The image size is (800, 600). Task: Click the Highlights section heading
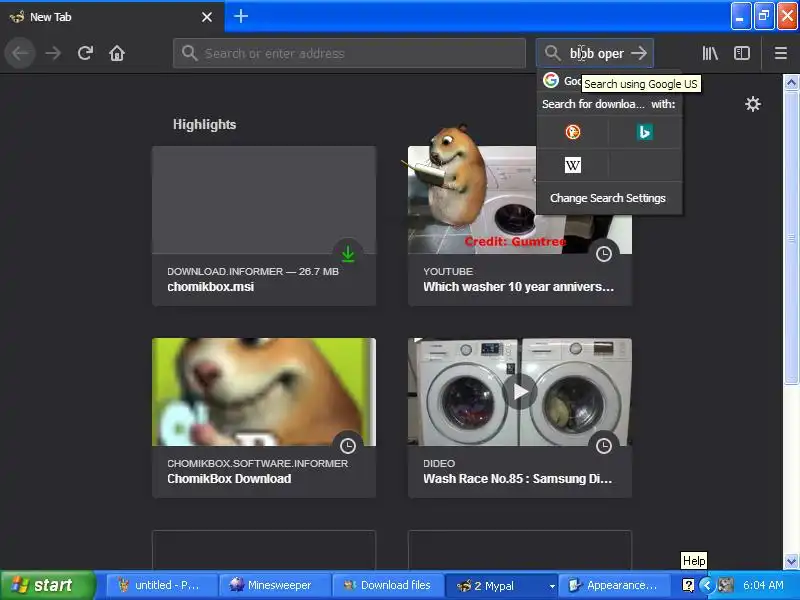point(205,124)
